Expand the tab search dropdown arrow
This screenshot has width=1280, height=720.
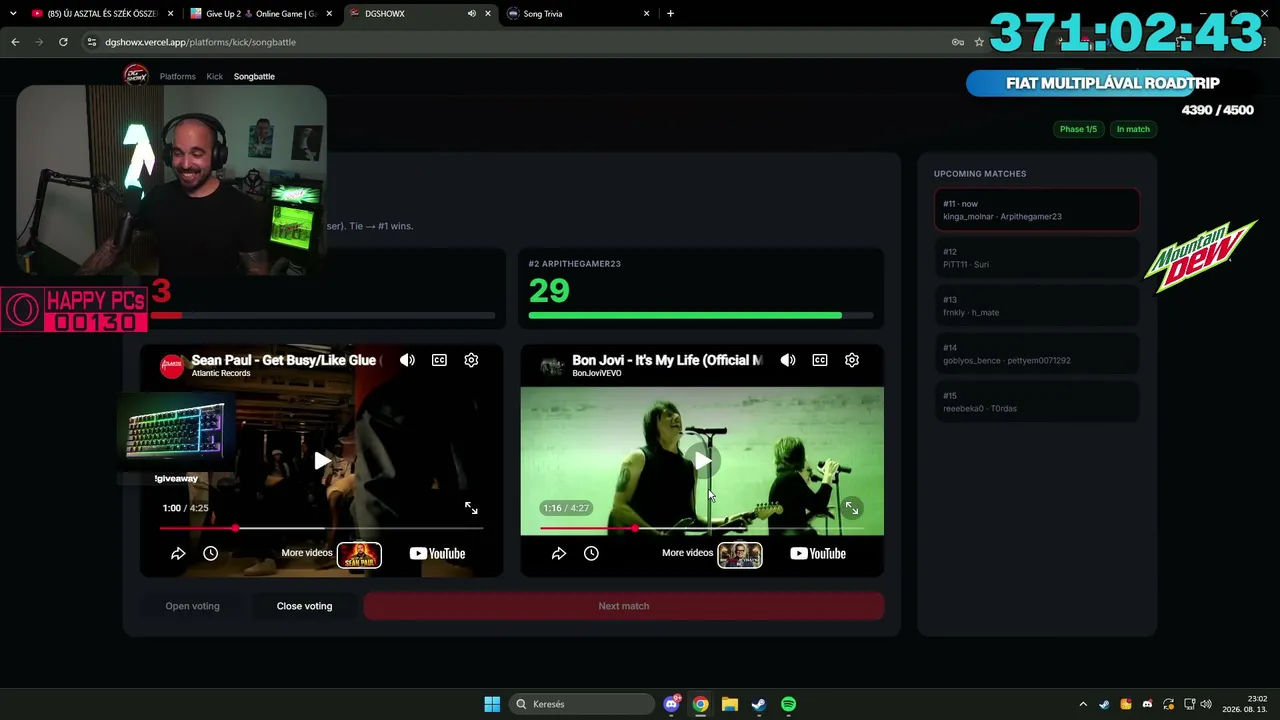pyautogui.click(x=12, y=14)
